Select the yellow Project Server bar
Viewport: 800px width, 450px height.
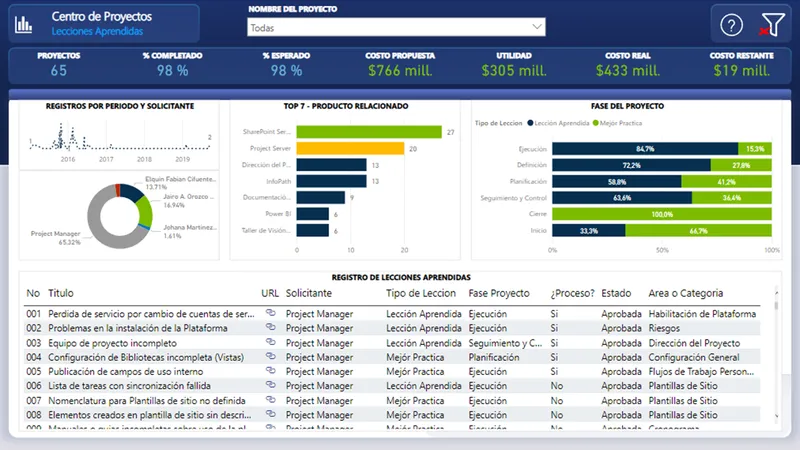click(350, 148)
